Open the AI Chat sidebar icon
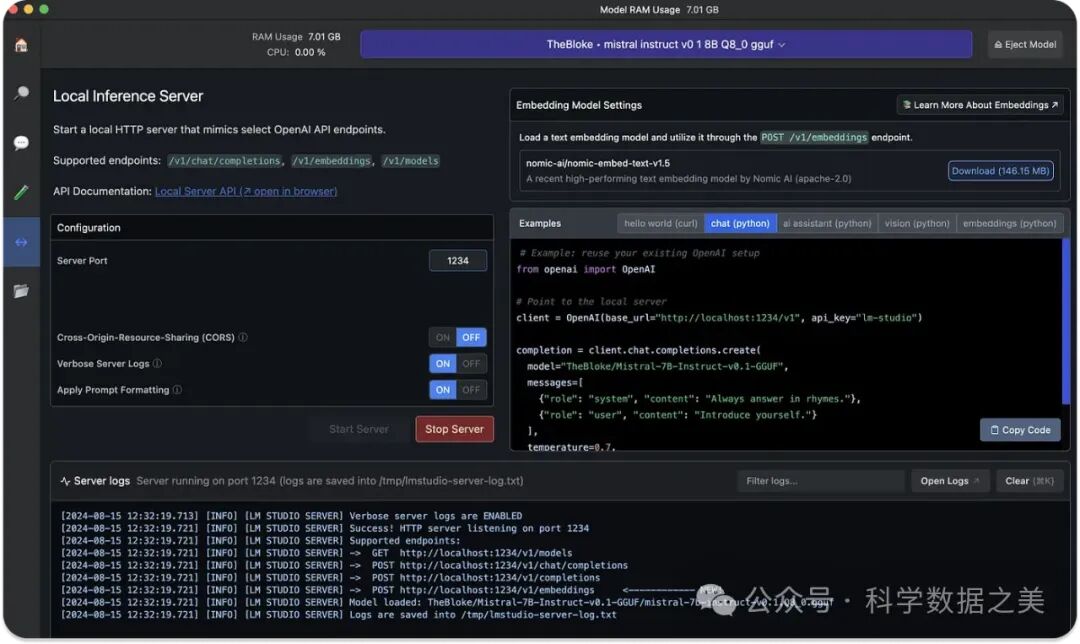1080x644 pixels. pos(21,143)
